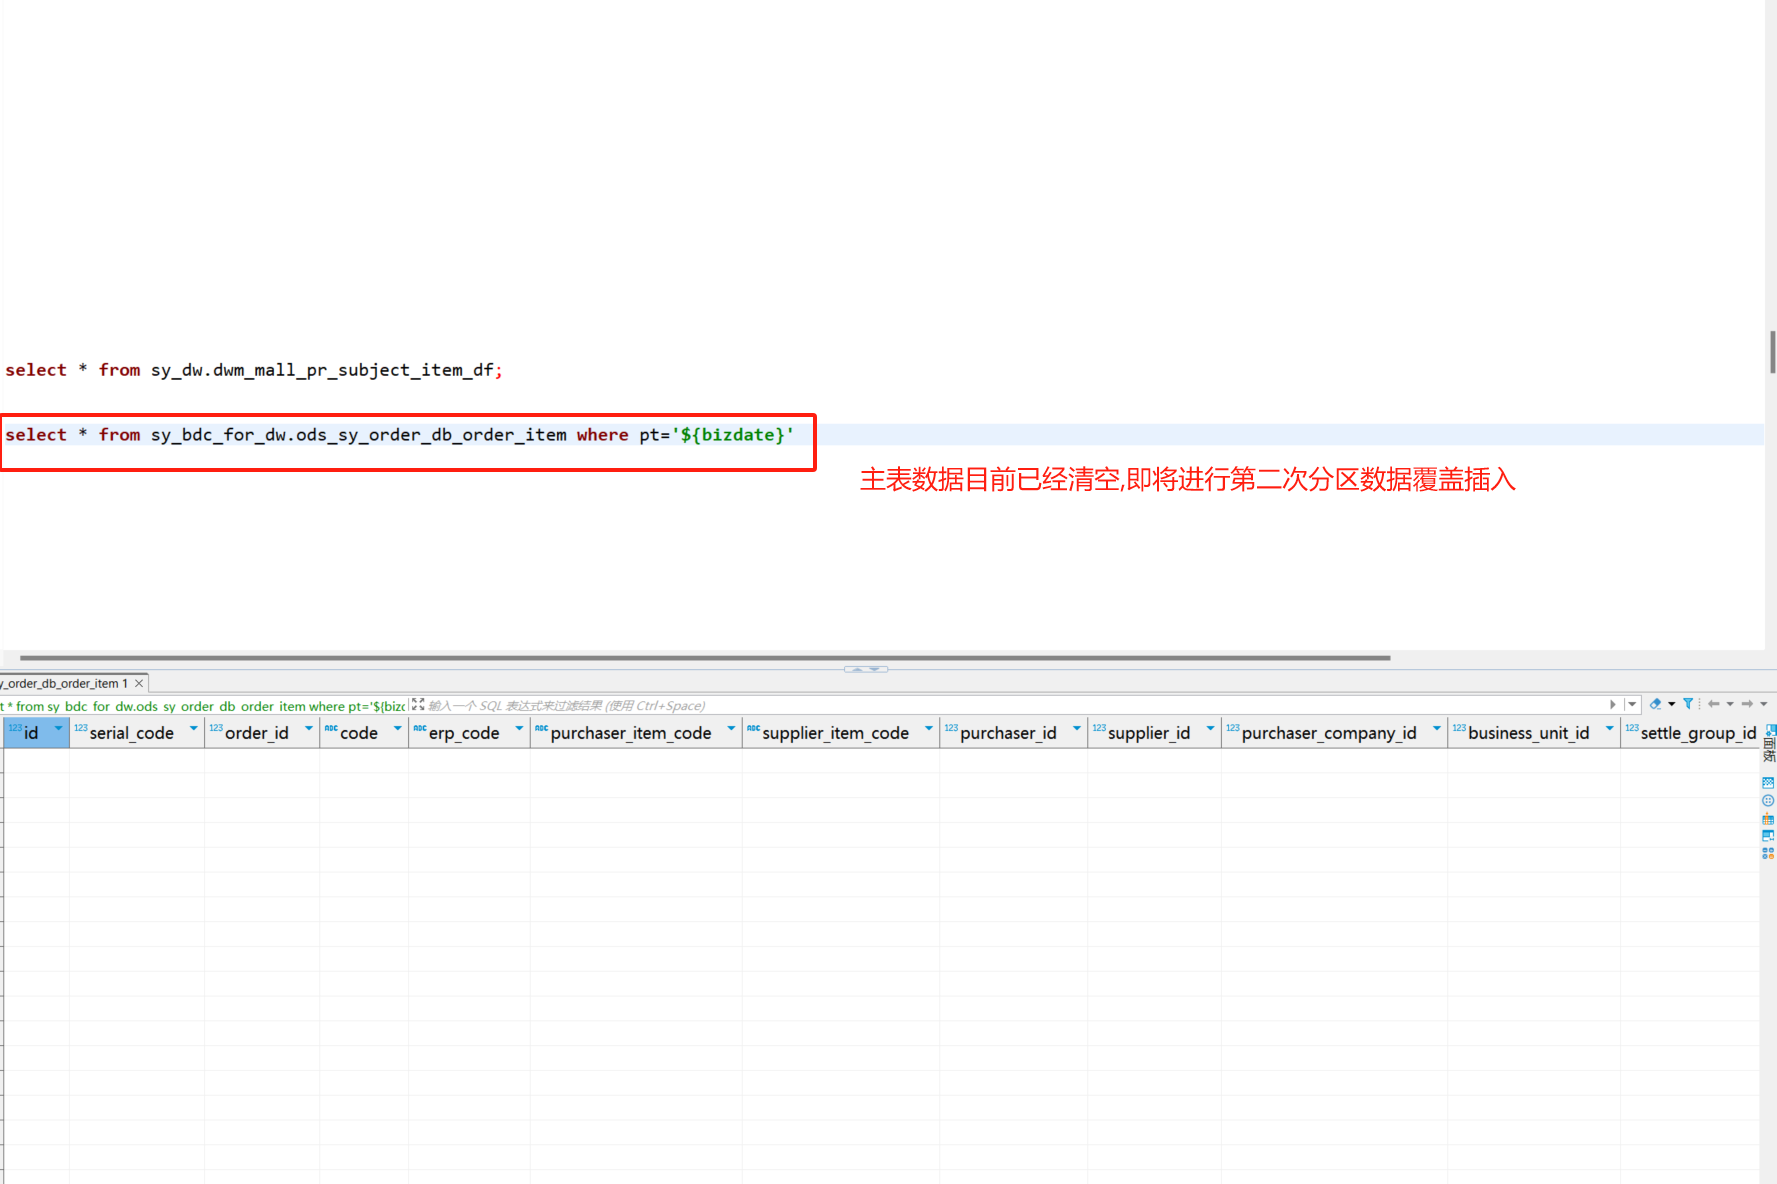Click the blue funnel custom filter icon
The image size is (1777, 1184).
coord(1688,704)
